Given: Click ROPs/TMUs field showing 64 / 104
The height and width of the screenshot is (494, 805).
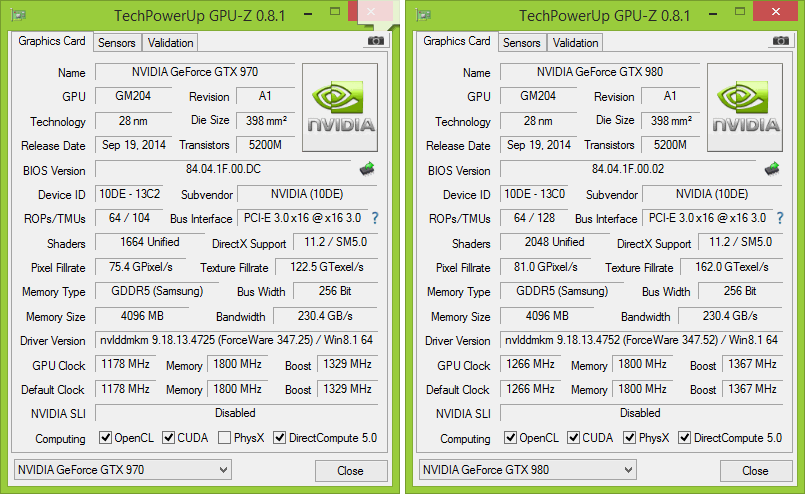Looking at the screenshot, I should [129, 218].
